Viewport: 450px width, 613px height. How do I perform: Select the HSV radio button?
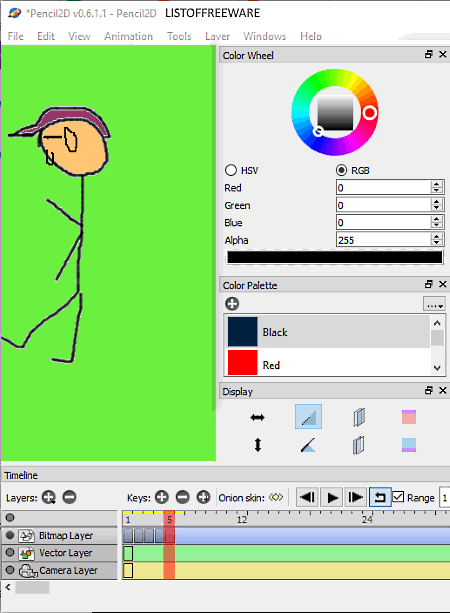point(231,170)
